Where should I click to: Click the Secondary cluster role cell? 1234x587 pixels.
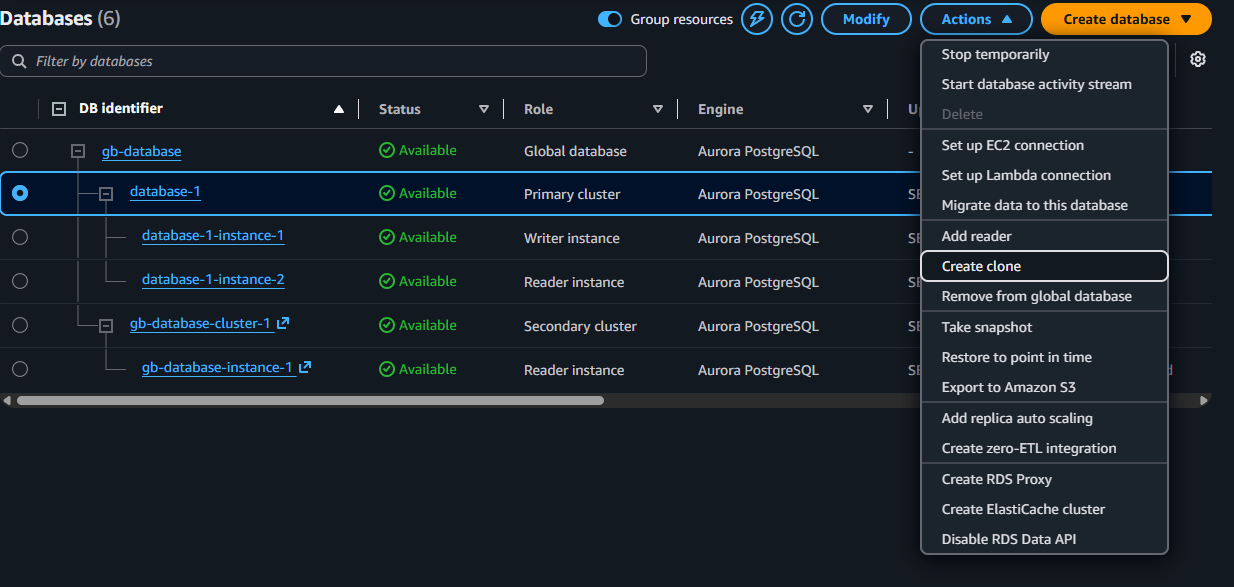(580, 326)
